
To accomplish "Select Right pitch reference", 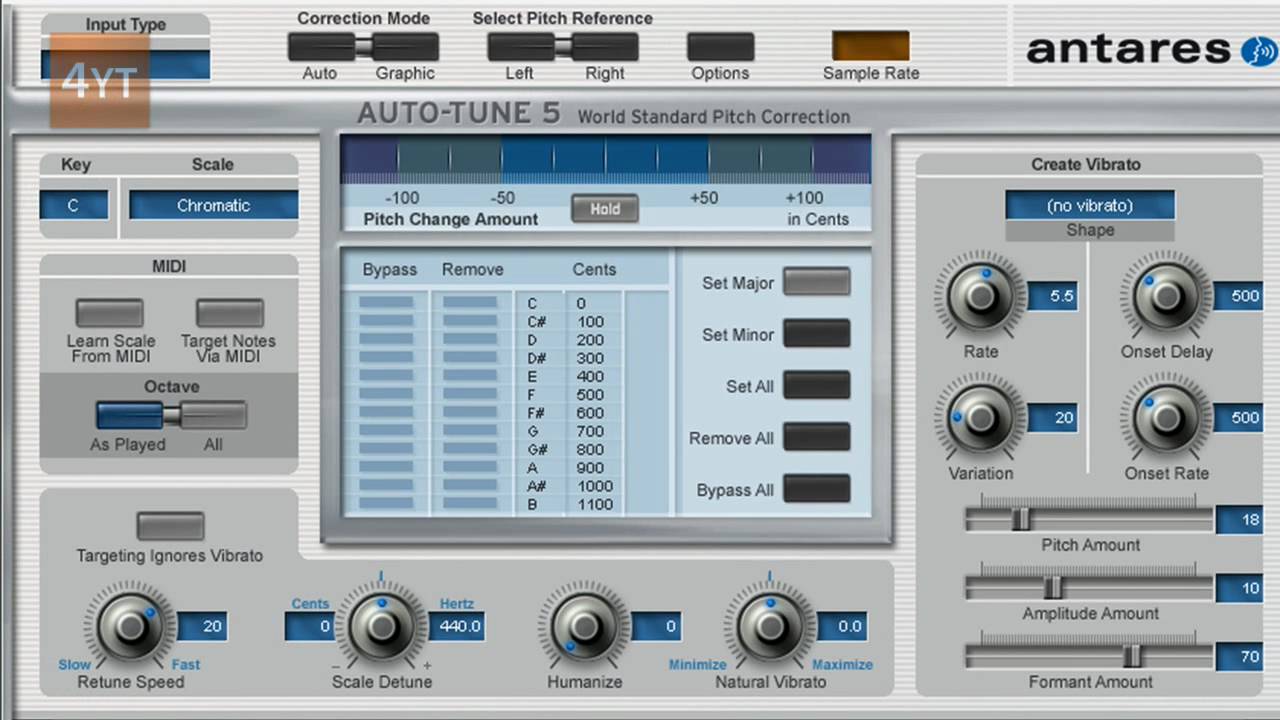I will 605,46.
